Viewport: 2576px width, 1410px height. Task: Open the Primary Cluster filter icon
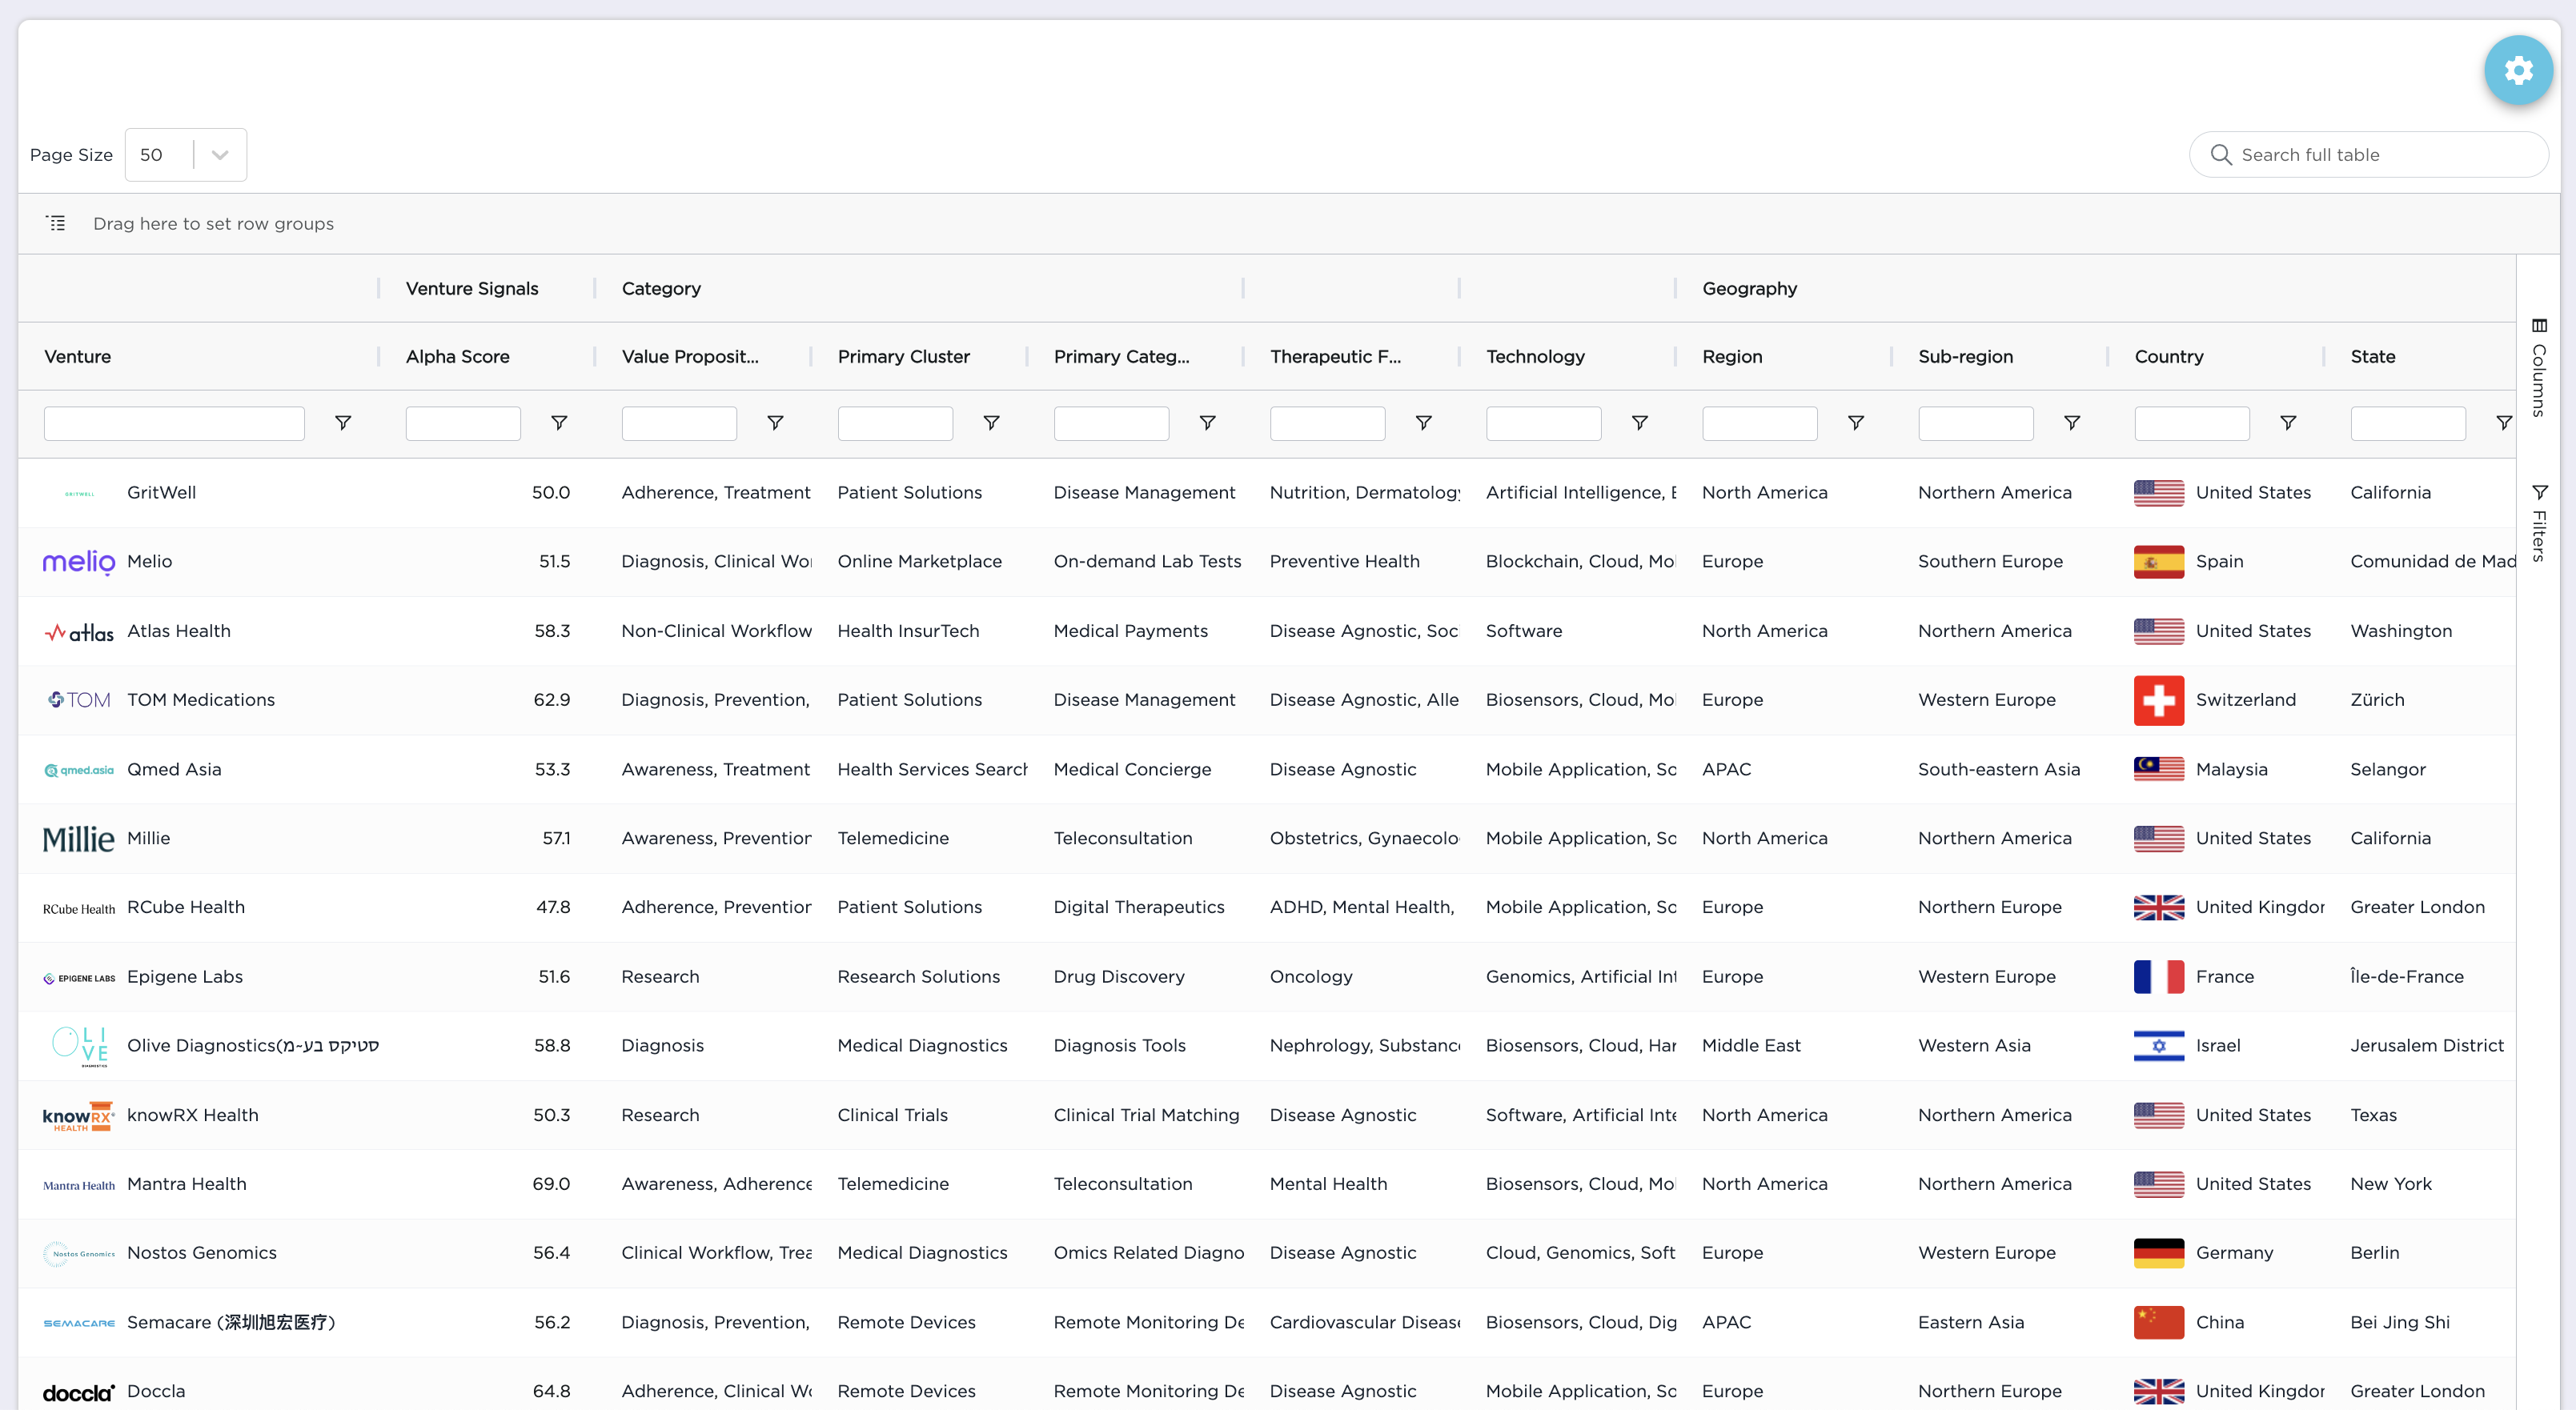991,423
